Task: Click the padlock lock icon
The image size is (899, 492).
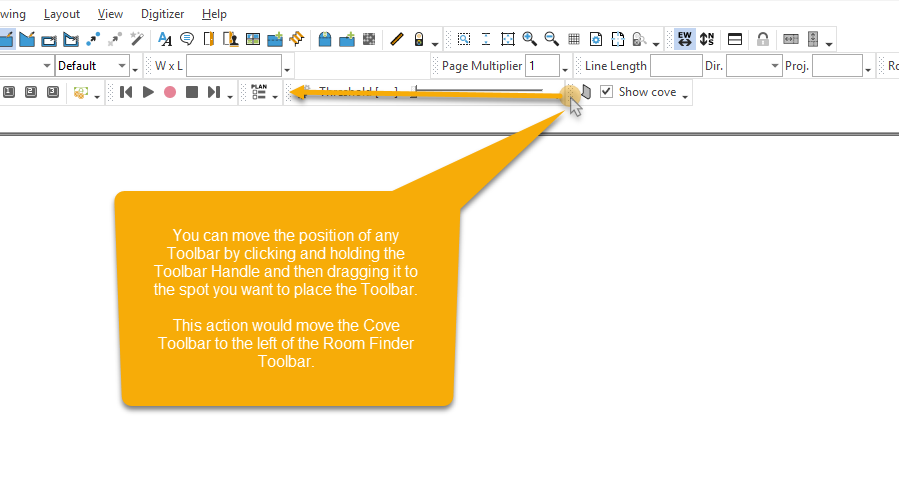Action: pyautogui.click(x=763, y=39)
